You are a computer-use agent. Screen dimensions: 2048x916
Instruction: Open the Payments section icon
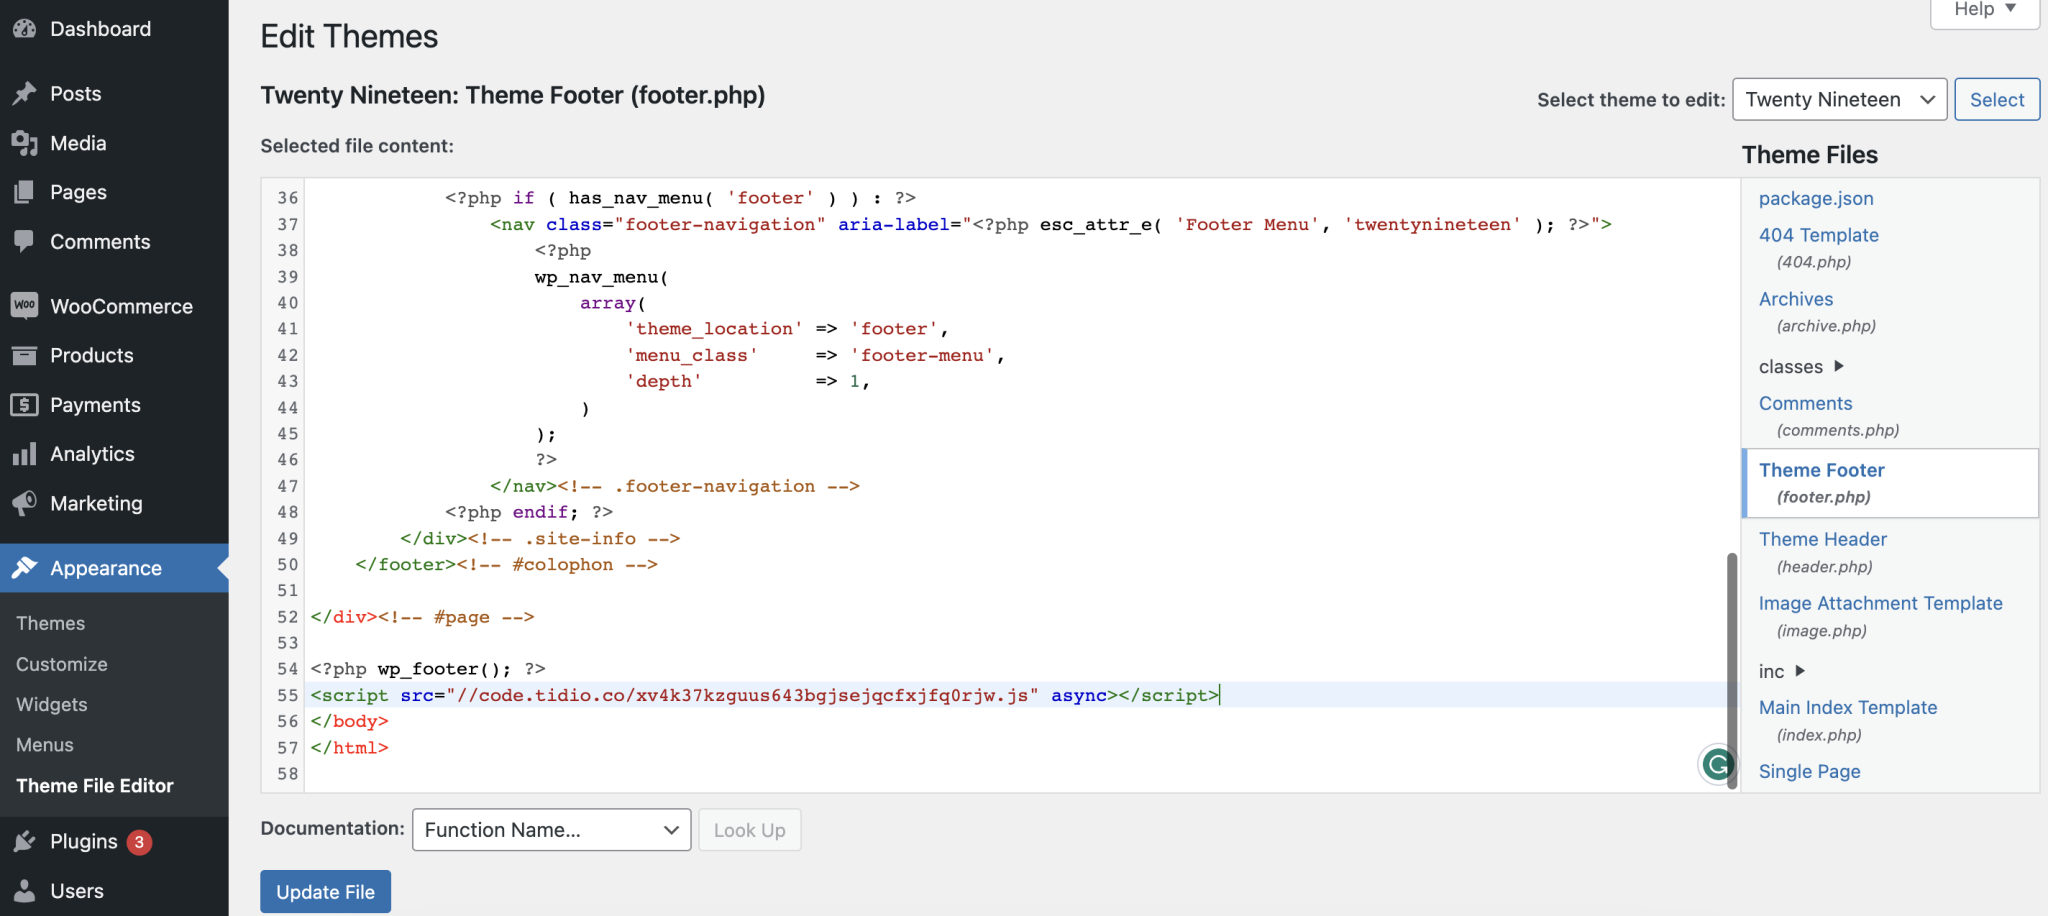pos(25,404)
